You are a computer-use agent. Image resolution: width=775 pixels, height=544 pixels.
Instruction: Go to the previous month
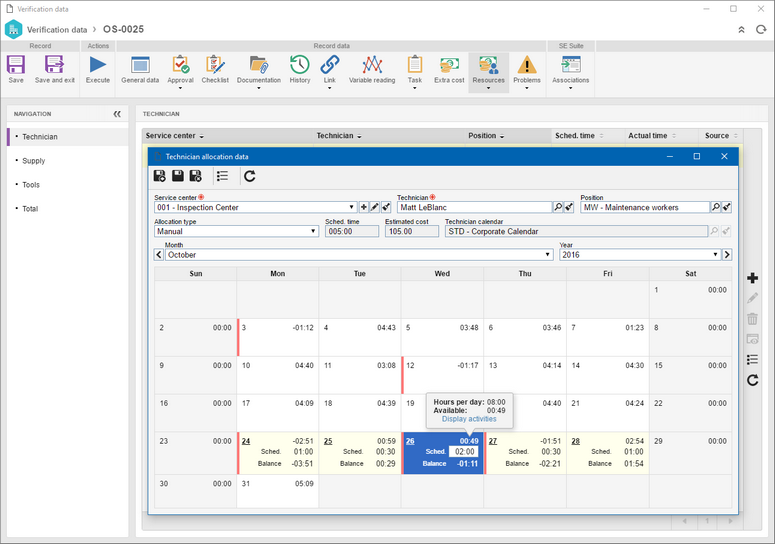(x=159, y=255)
